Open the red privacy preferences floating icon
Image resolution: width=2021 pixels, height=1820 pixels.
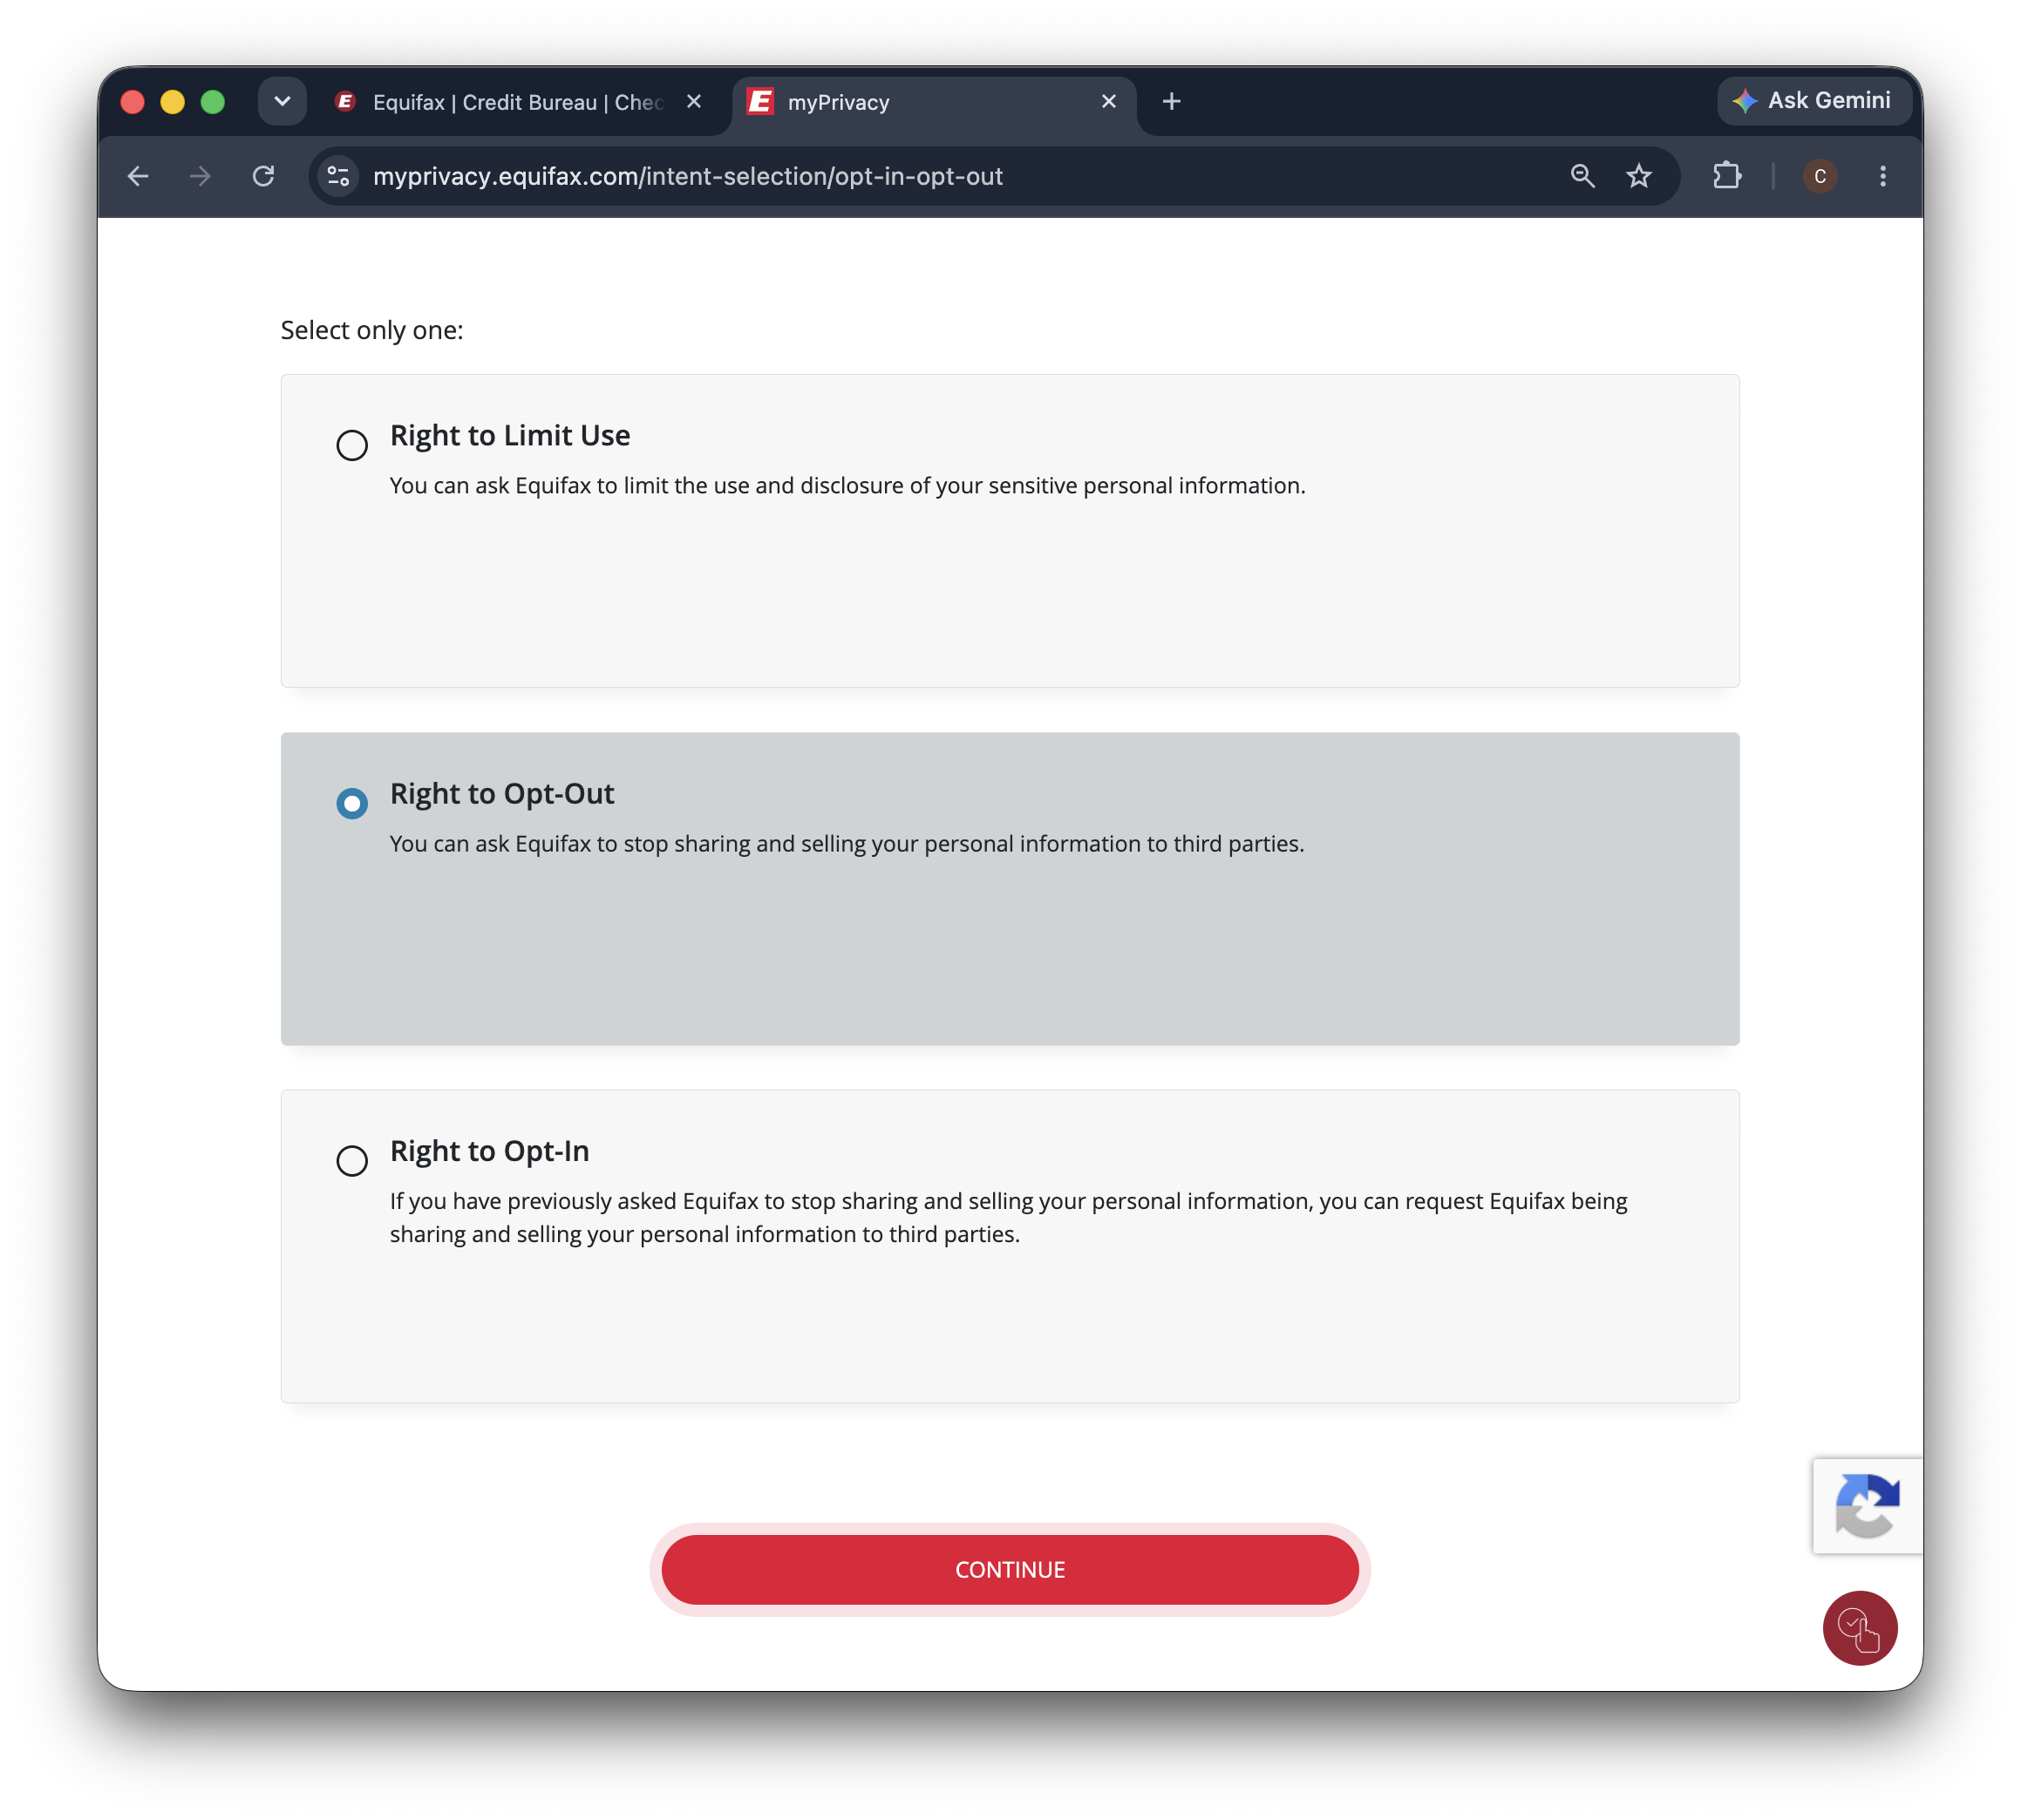pyautogui.click(x=1859, y=1628)
